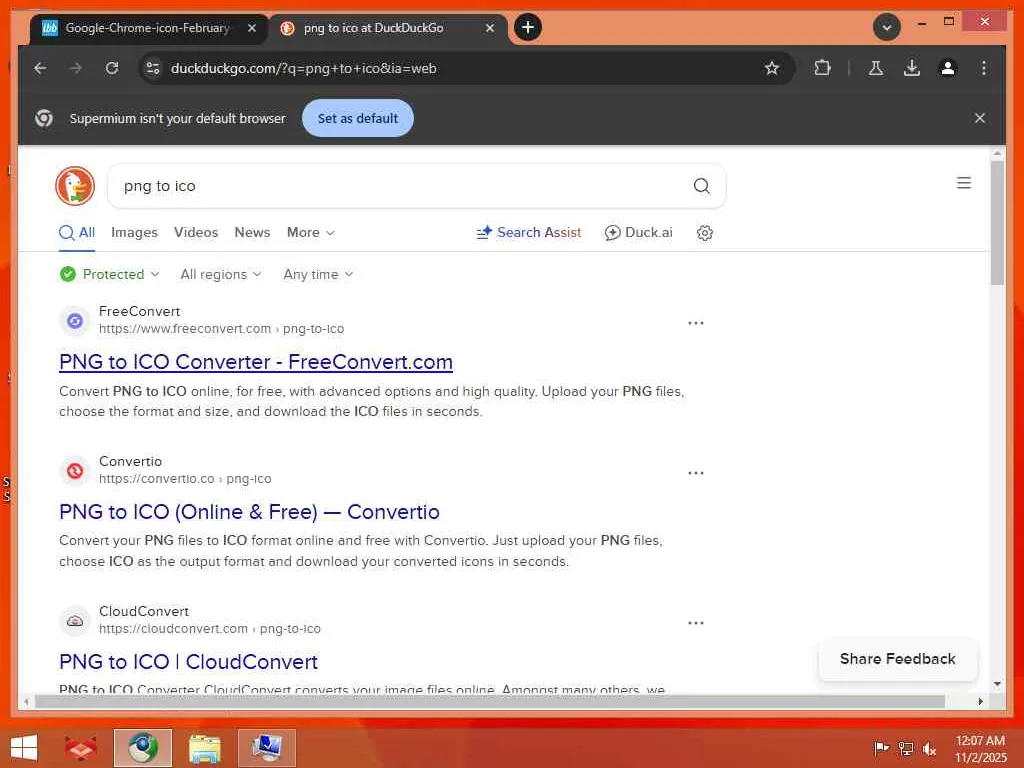The height and width of the screenshot is (768, 1024).
Task: Click the Convertio site favicon
Action: coord(75,470)
